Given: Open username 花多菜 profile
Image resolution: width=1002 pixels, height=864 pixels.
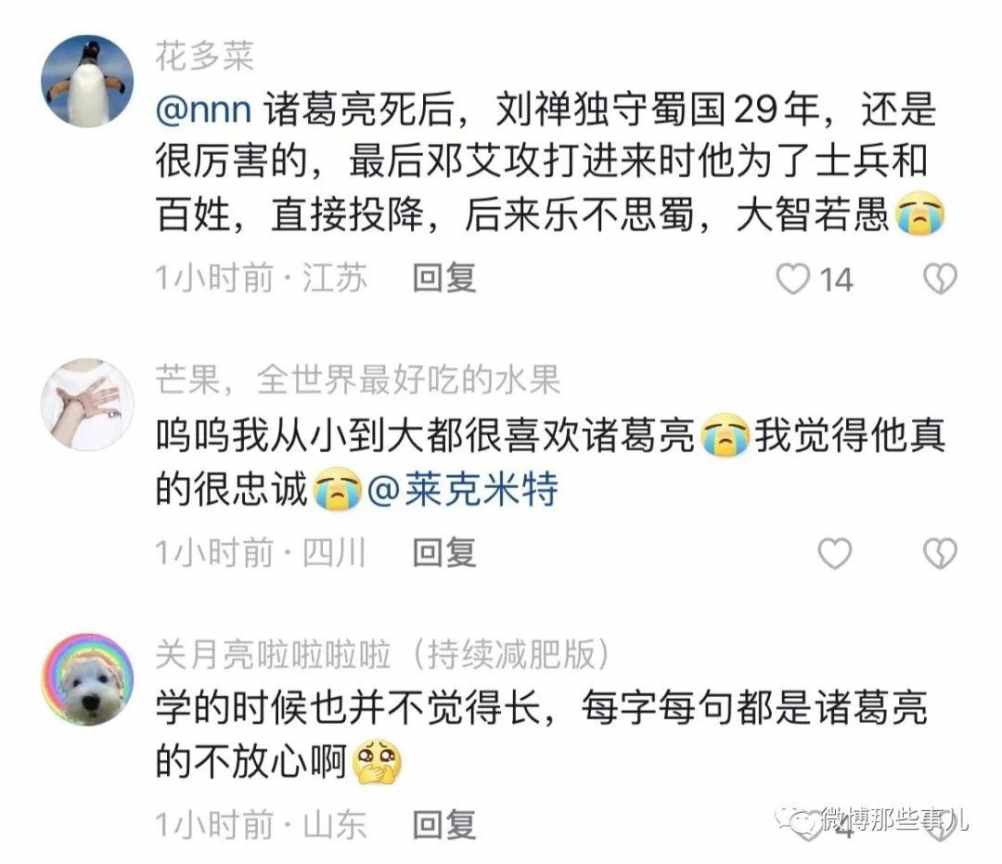Looking at the screenshot, I should pyautogui.click(x=204, y=56).
